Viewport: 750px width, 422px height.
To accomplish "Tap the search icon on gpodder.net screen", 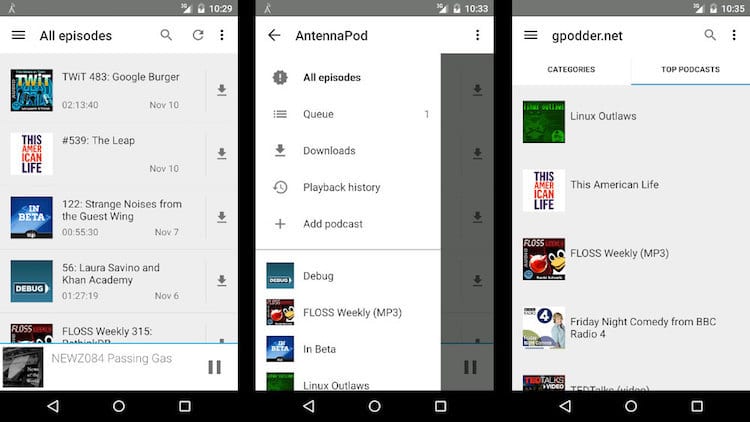I will coord(710,35).
